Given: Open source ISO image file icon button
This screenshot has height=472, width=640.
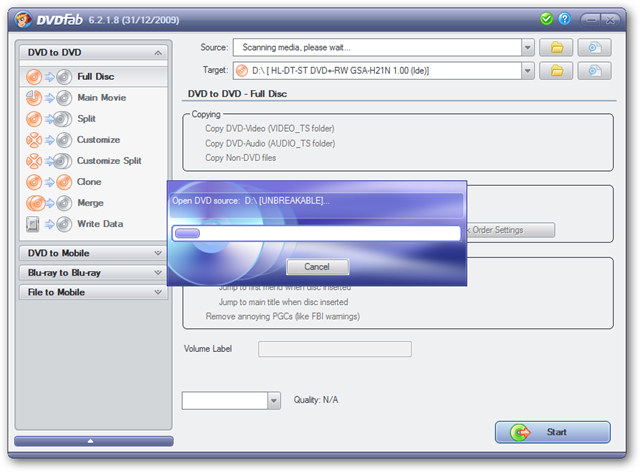Looking at the screenshot, I should 595,47.
